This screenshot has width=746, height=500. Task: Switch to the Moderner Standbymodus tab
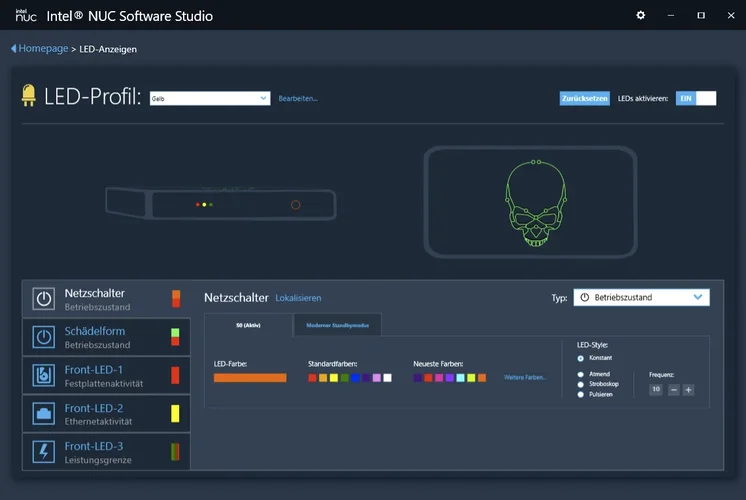[x=337, y=326]
